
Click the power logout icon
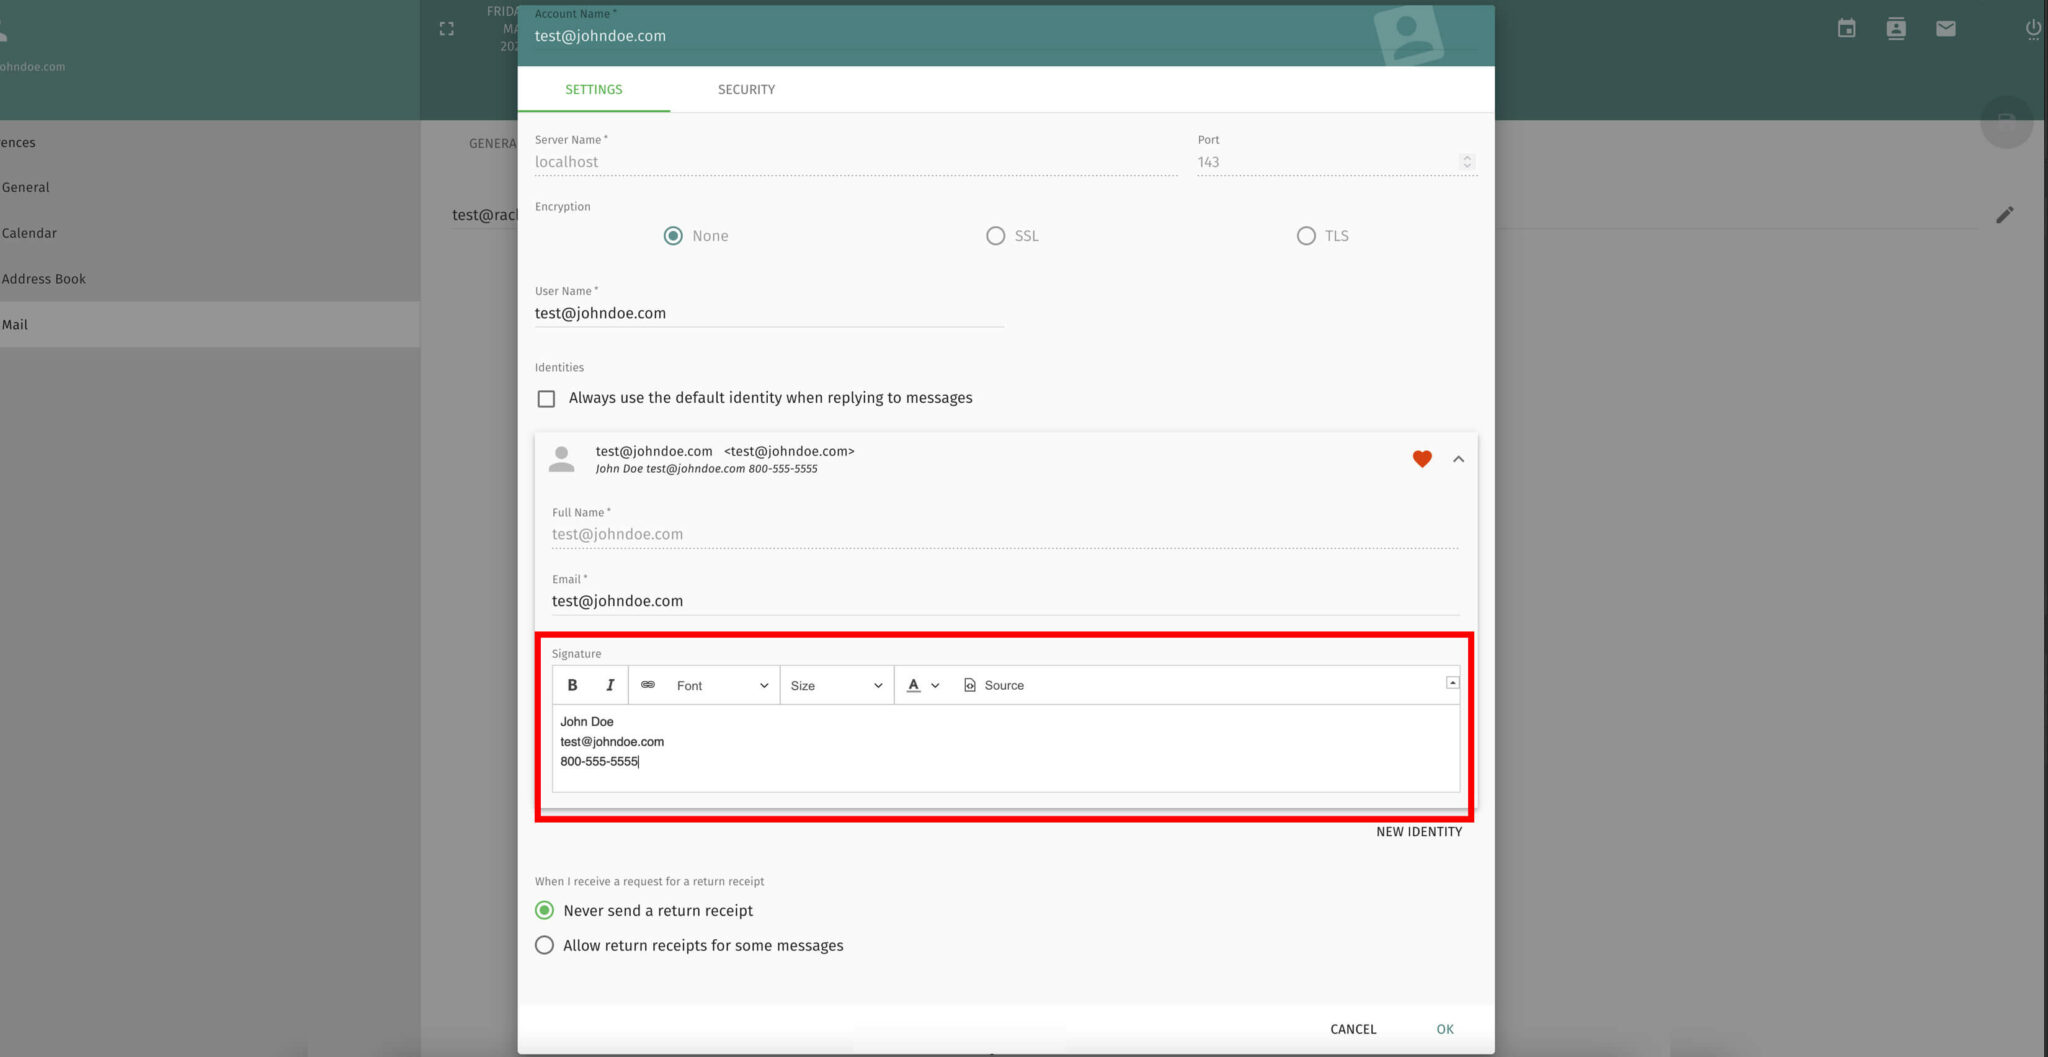[2033, 29]
